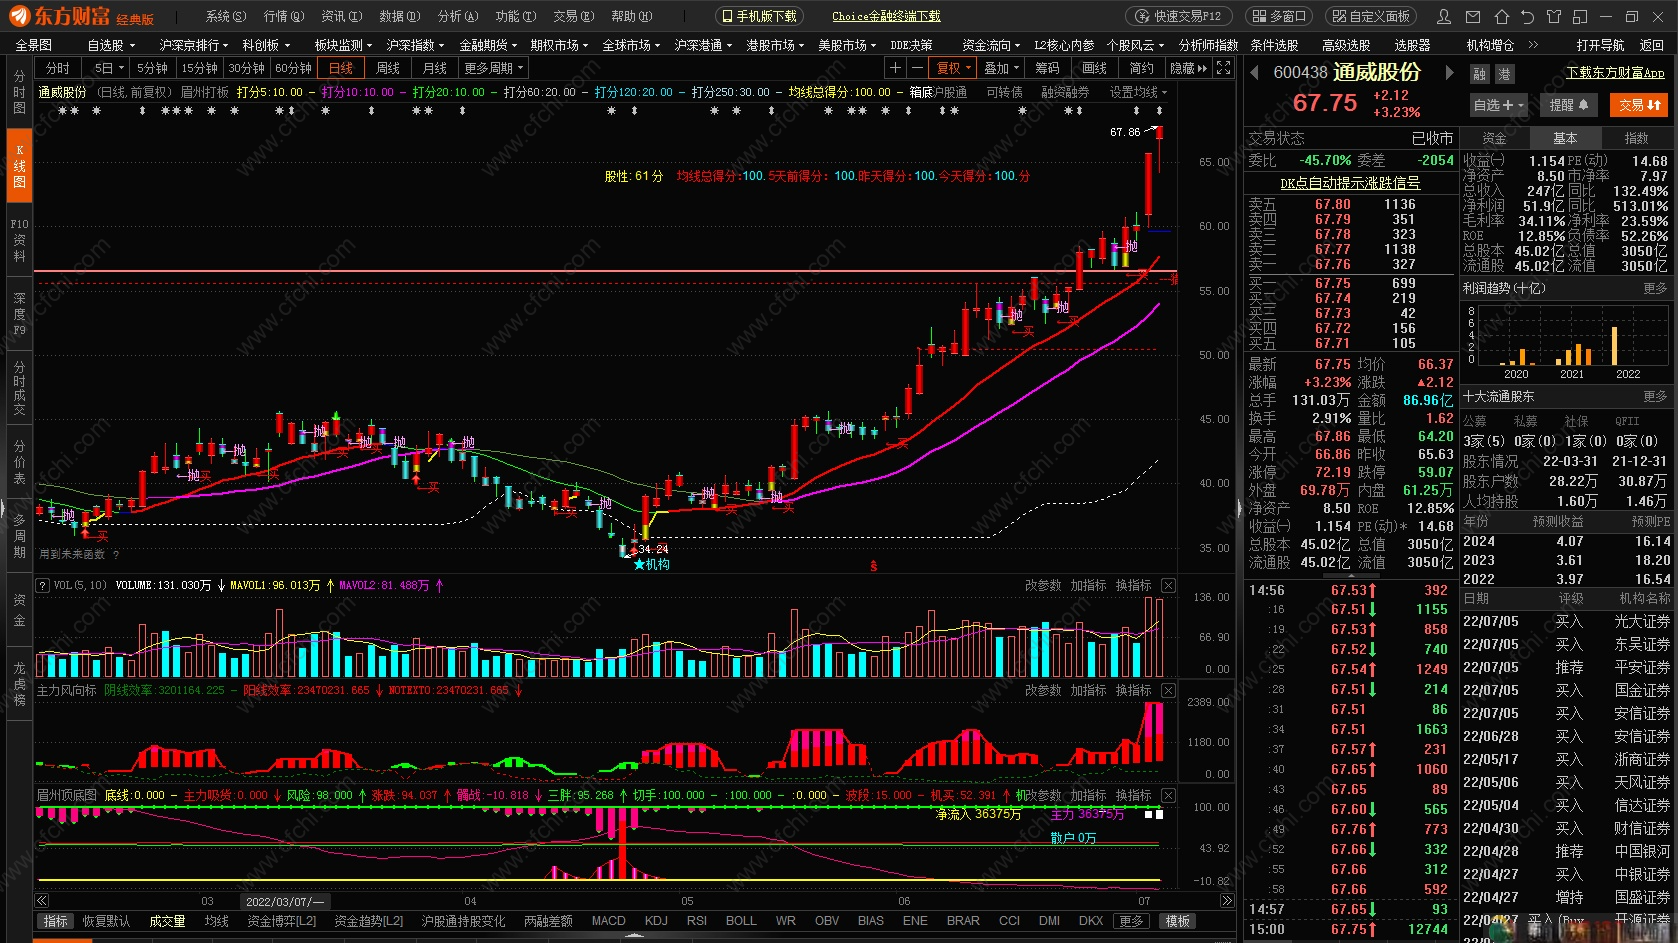Open the messages envelope icon
Viewport: 1678px width, 943px height.
click(1473, 17)
